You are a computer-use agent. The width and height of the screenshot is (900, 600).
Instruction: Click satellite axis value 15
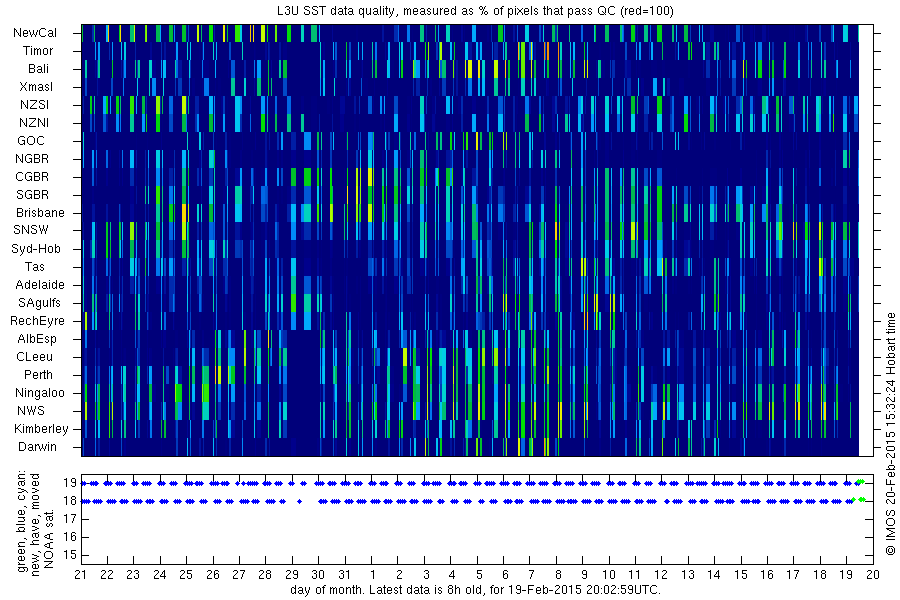click(70, 555)
